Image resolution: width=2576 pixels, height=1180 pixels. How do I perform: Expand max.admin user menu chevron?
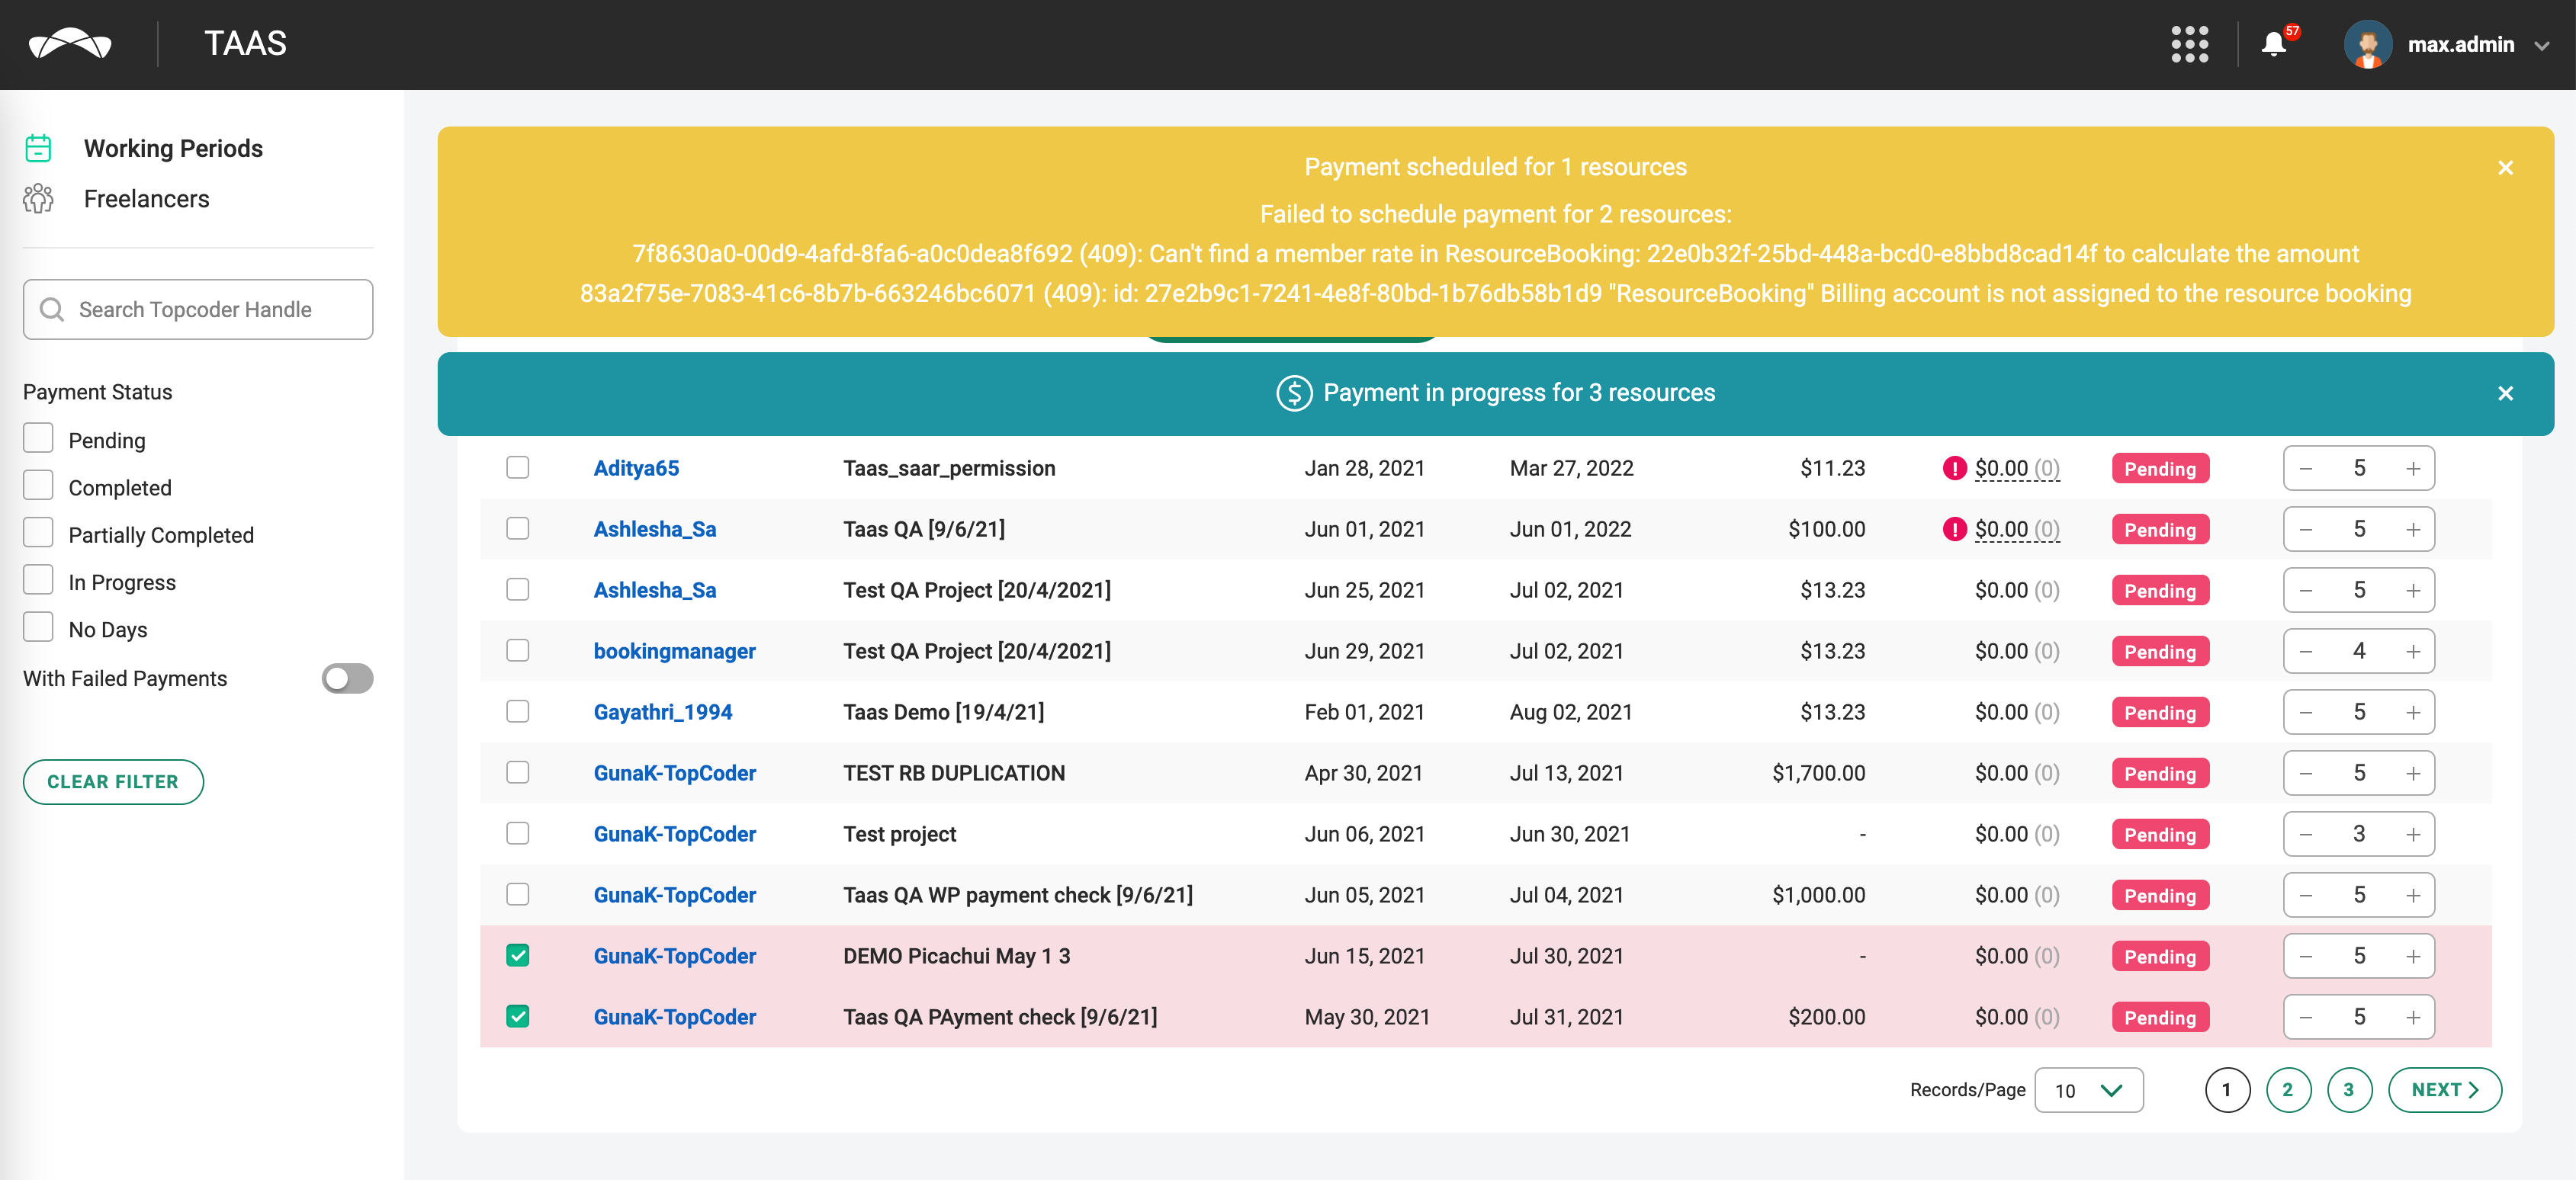(x=2541, y=46)
